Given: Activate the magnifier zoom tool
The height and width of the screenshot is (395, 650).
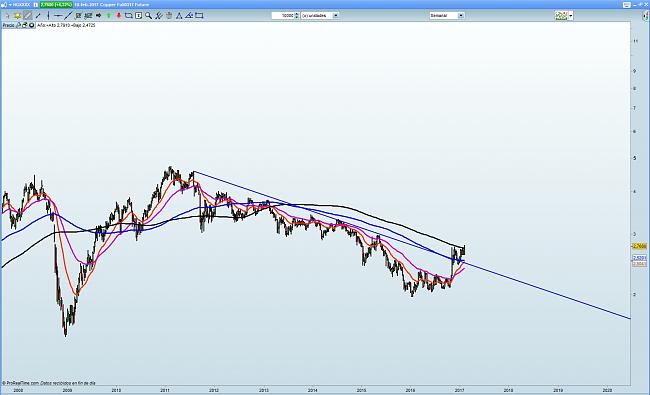Looking at the screenshot, I should (148, 16).
